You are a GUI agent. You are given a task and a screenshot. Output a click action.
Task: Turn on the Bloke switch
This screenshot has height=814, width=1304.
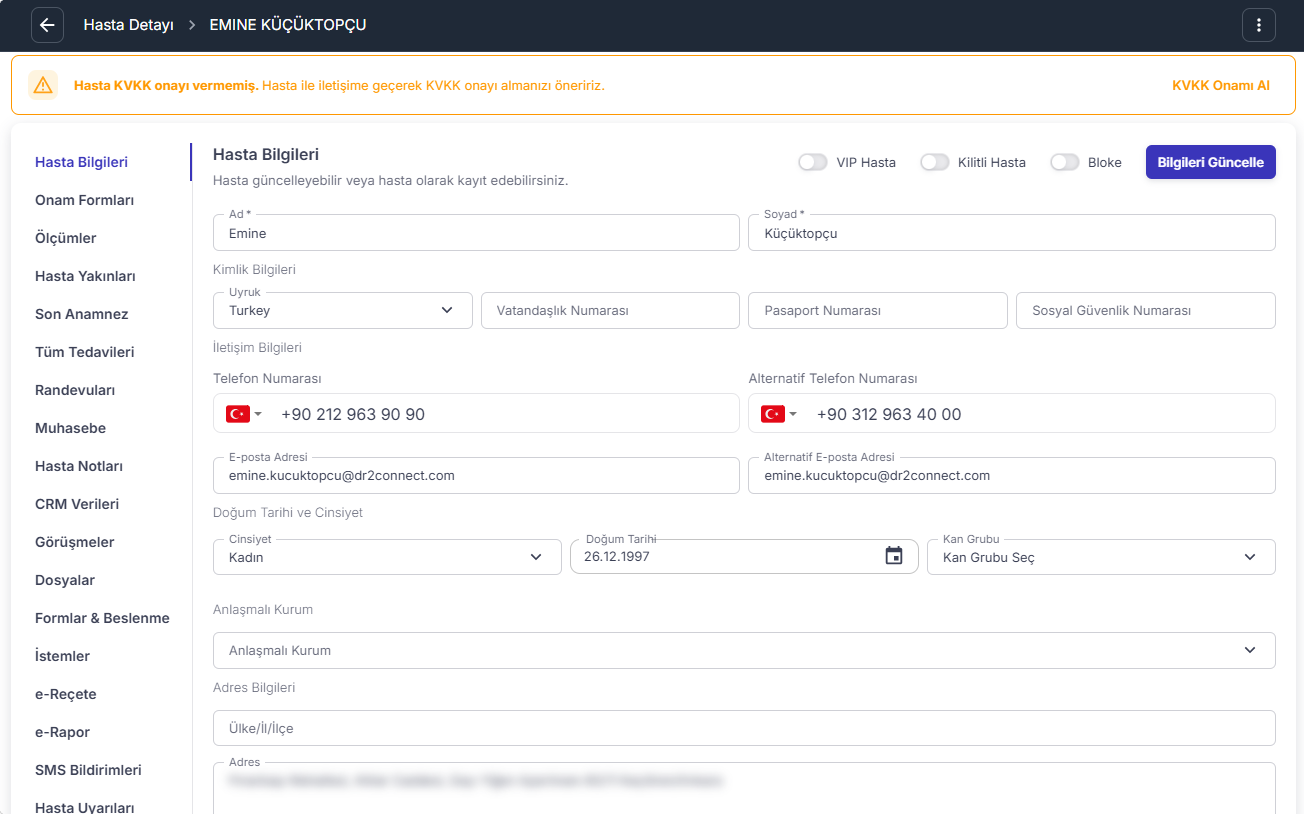(x=1065, y=162)
